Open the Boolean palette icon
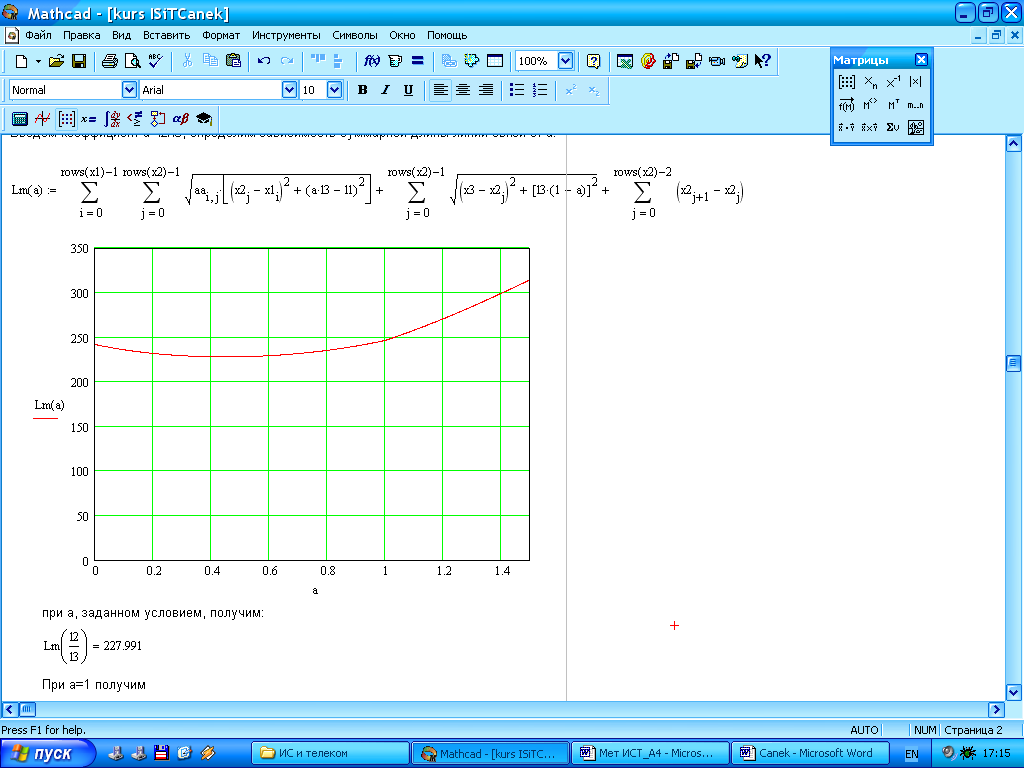Image resolution: width=1024 pixels, height=768 pixels. click(135, 119)
